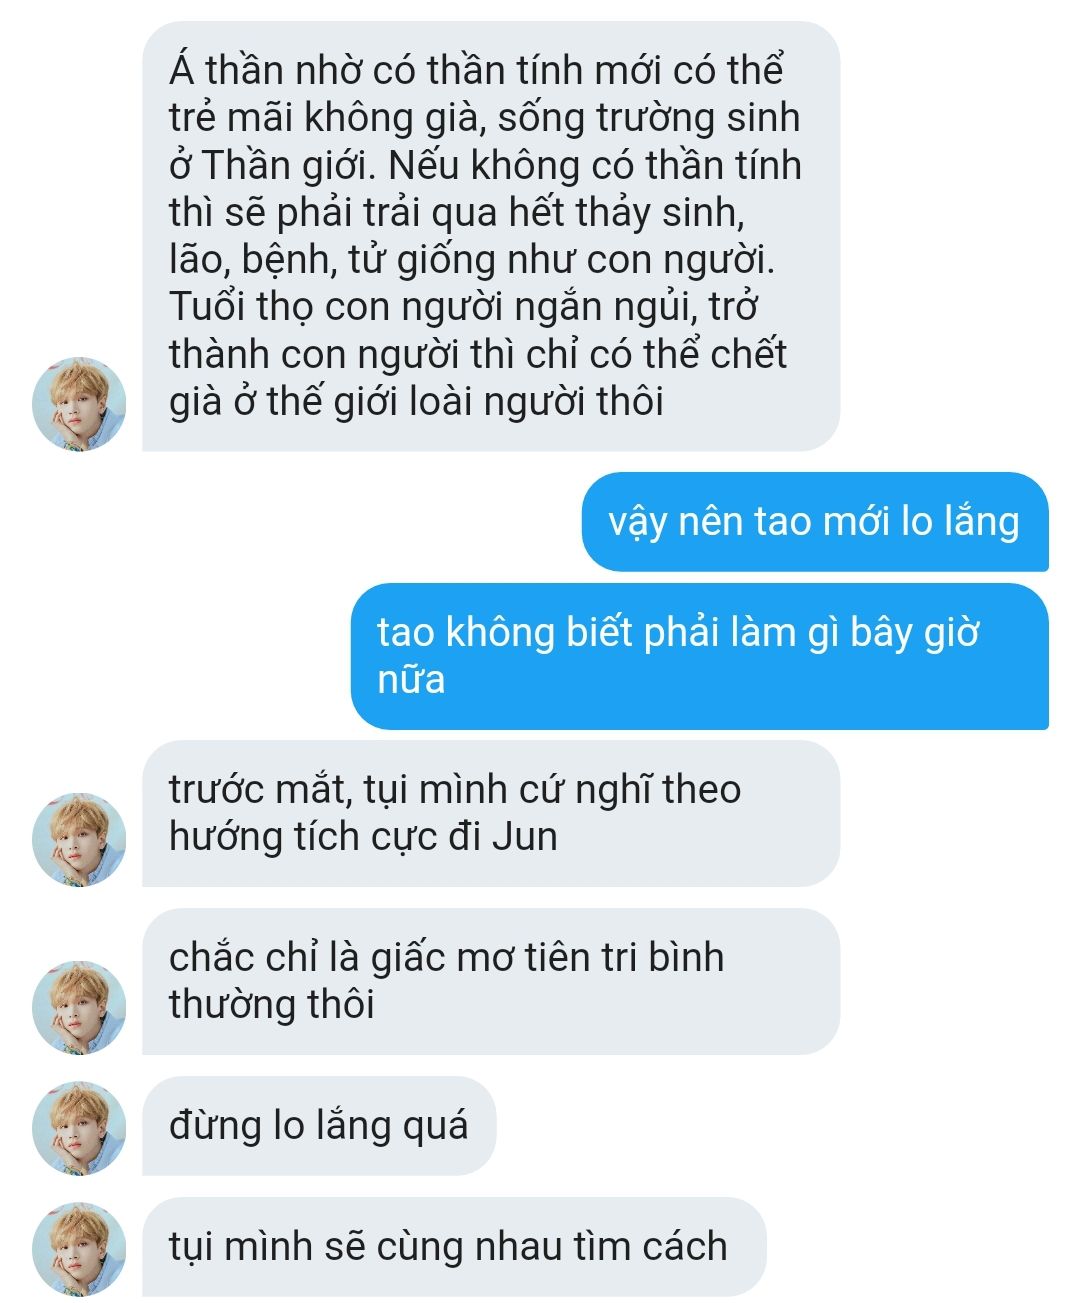Tap avatar beside 'đừng lo lắng quá' message
1080x1303 pixels.
[x=80, y=1128]
